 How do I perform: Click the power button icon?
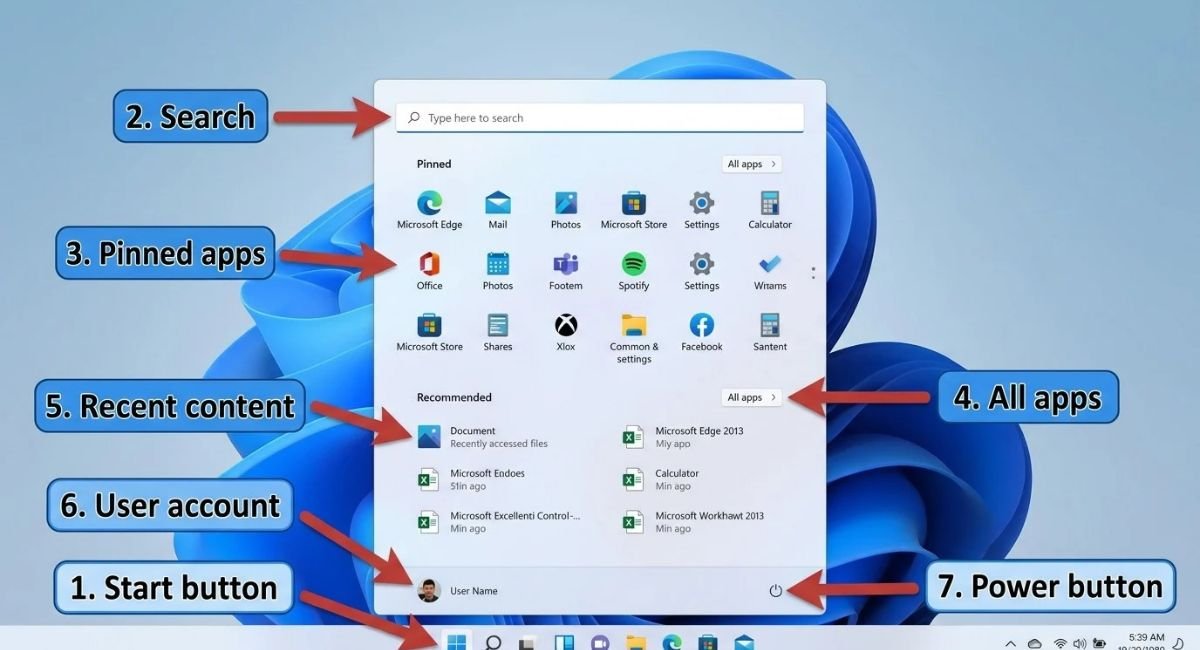pos(775,591)
